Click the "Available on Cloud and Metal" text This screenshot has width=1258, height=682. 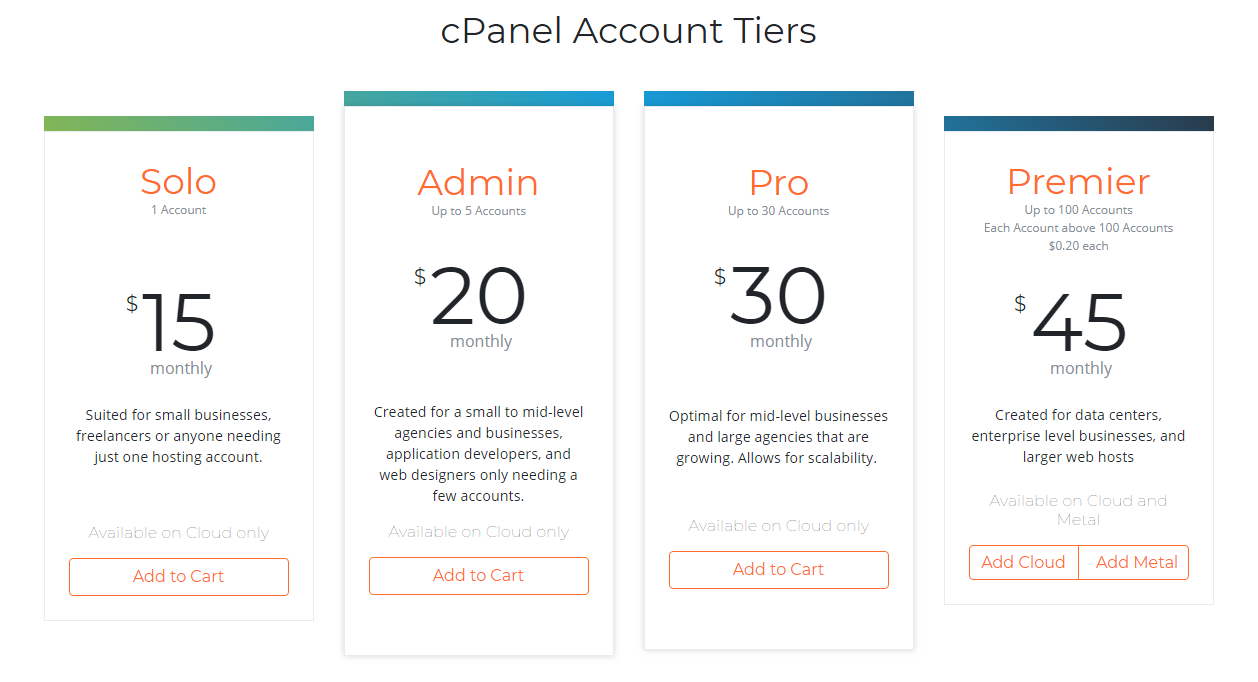pyautogui.click(x=1078, y=510)
